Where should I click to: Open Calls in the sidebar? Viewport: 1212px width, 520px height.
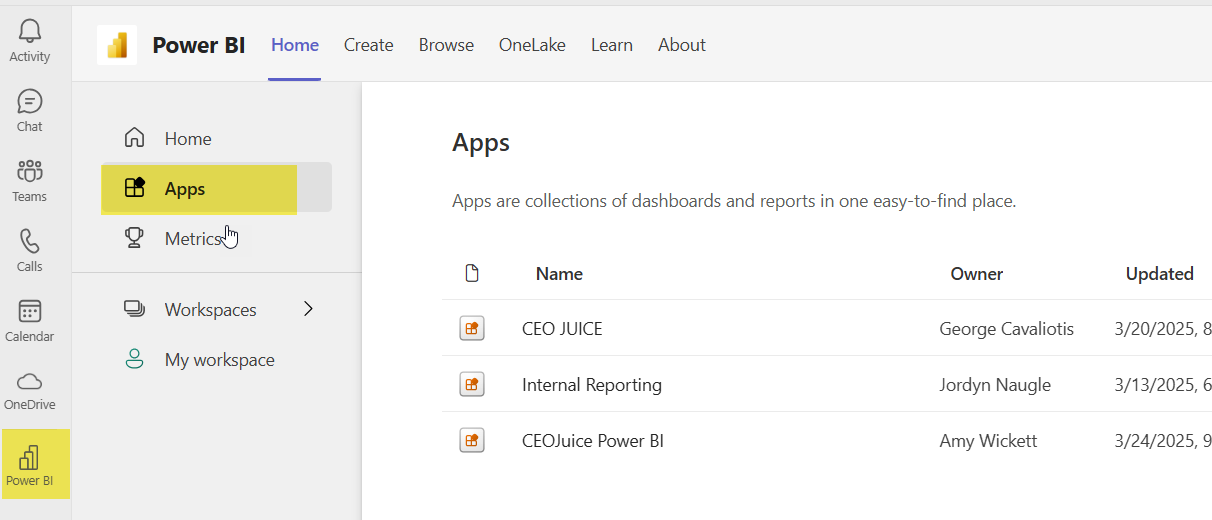(30, 251)
